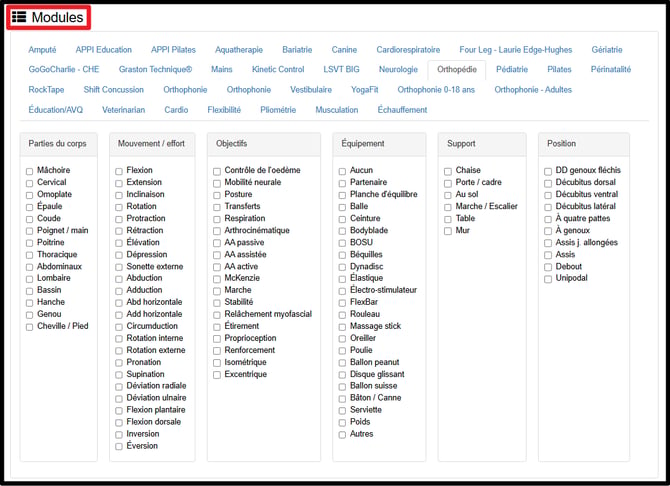Select the GoGoCharlie - CHE tab
670x486 pixels.
[64, 69]
